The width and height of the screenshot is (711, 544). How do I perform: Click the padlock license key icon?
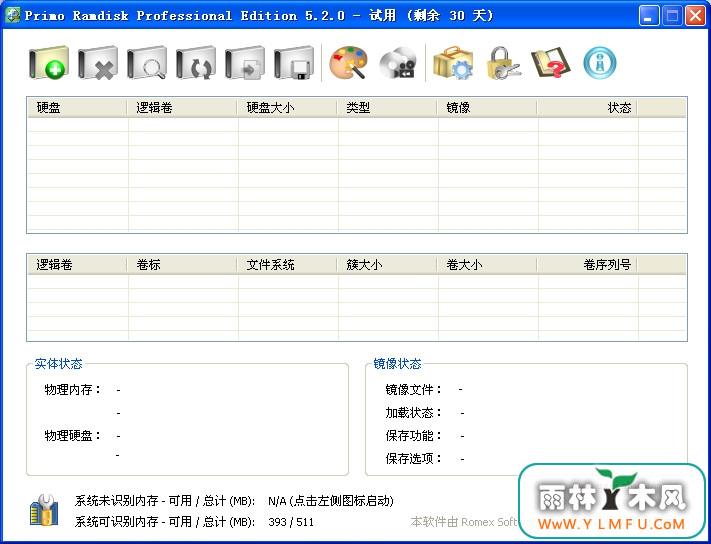(503, 63)
